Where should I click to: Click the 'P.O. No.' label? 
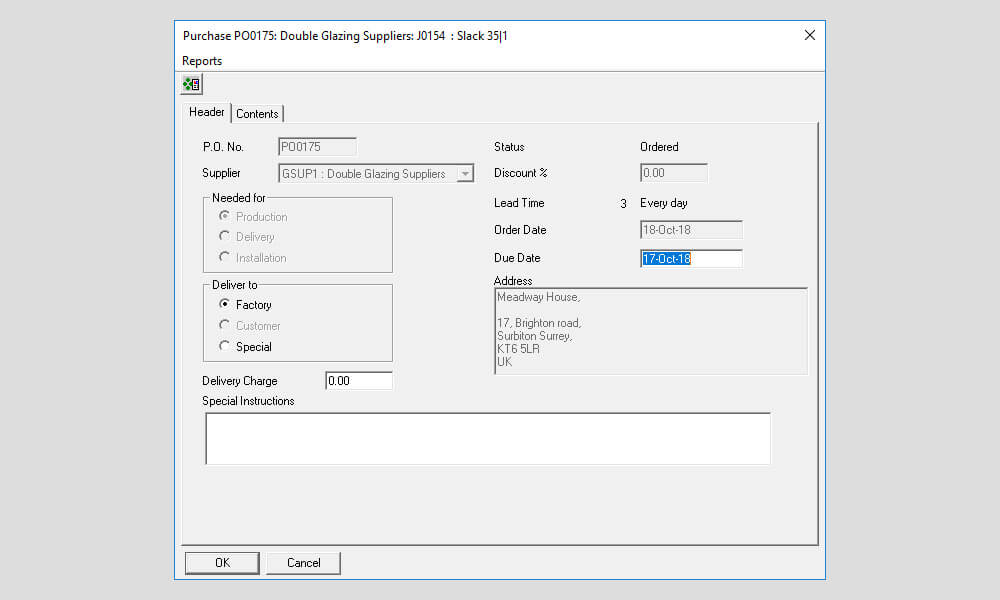click(x=223, y=147)
